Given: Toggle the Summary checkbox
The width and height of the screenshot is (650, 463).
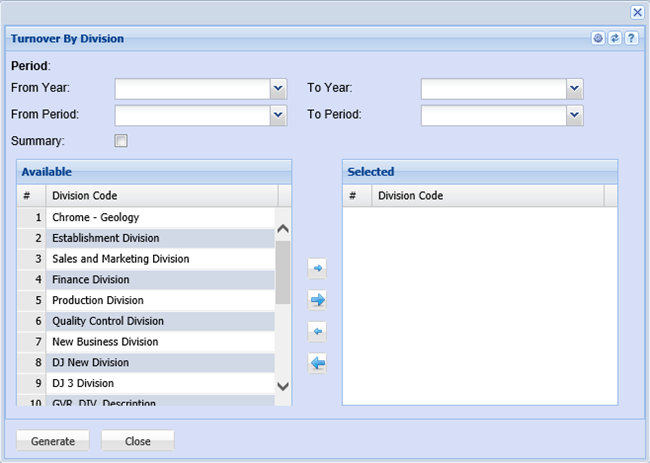Looking at the screenshot, I should coord(121,141).
